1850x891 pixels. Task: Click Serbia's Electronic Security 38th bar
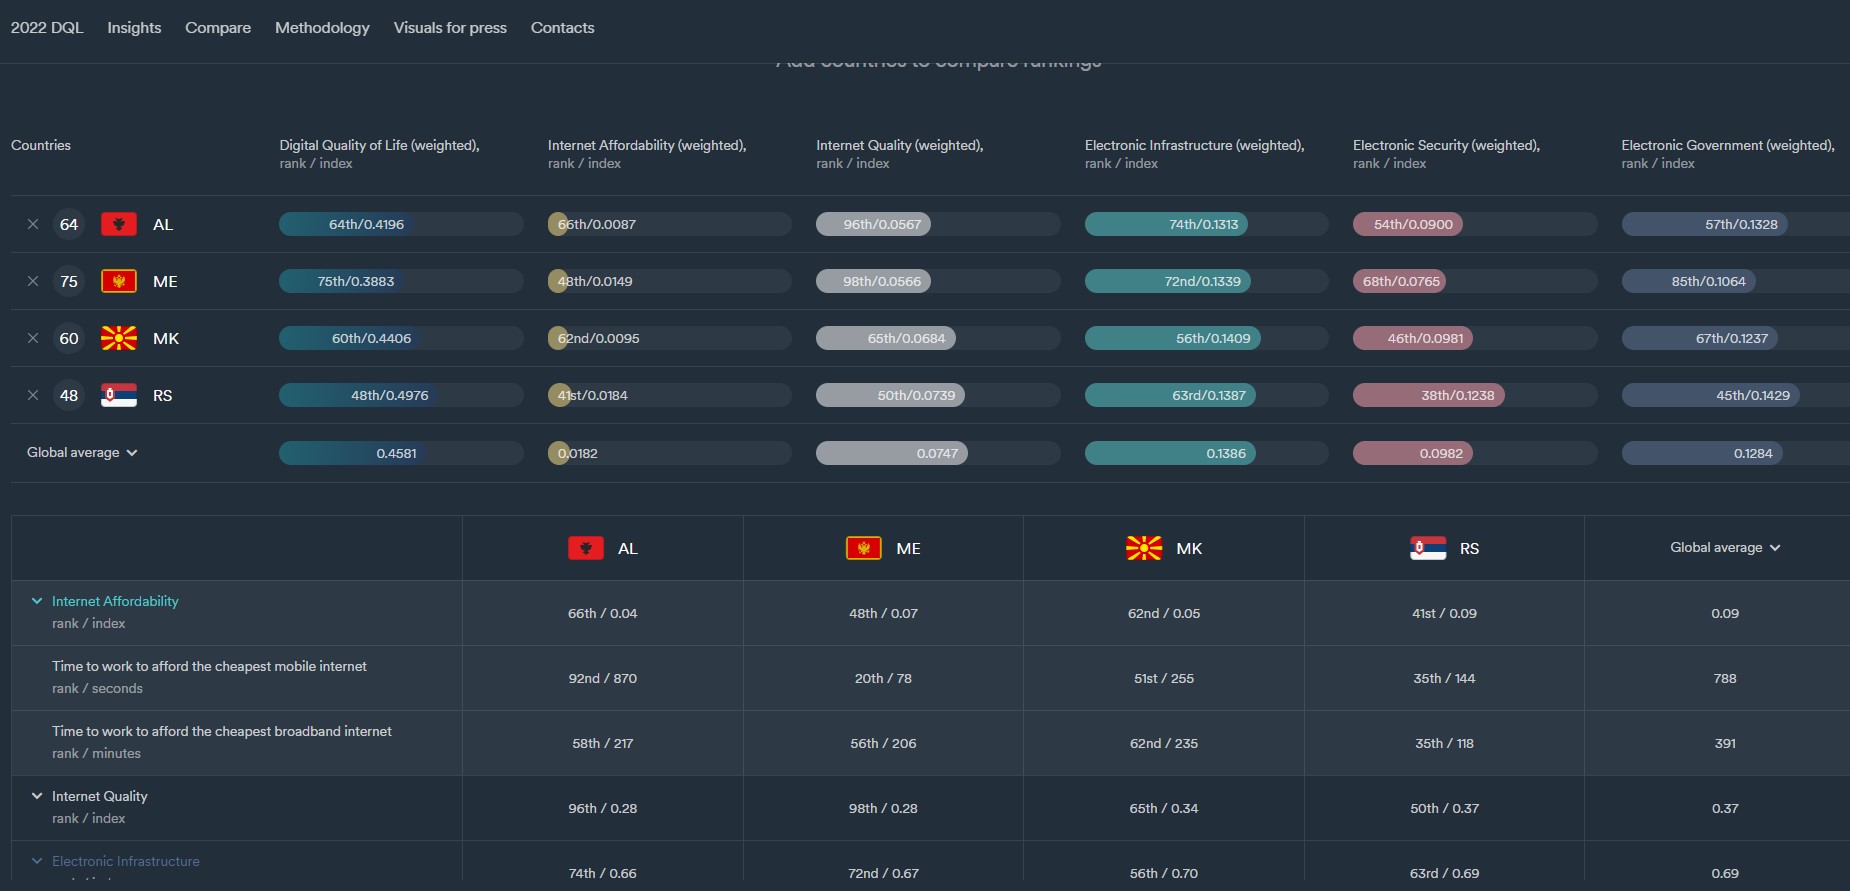[1457, 395]
